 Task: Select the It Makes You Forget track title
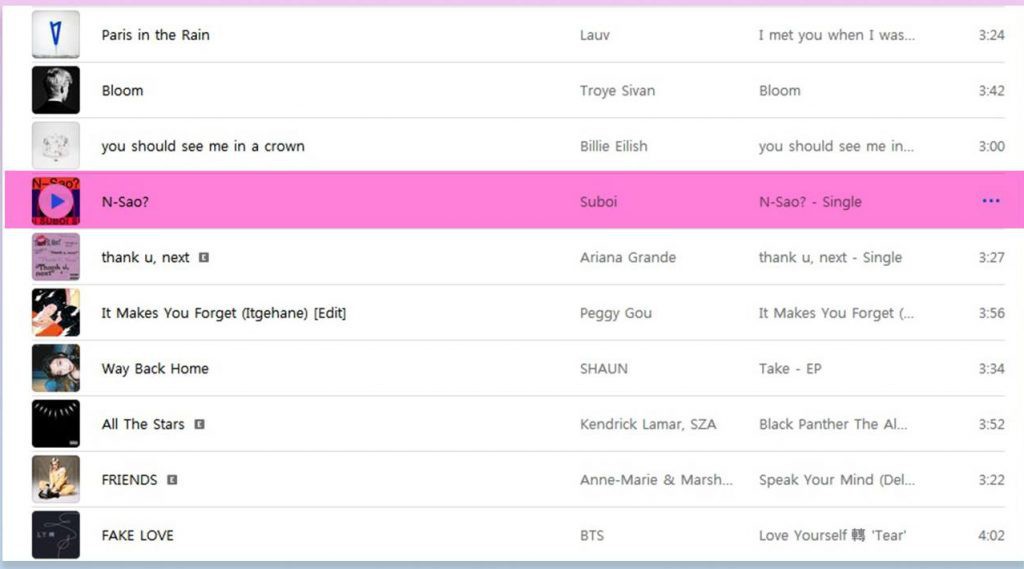(223, 313)
